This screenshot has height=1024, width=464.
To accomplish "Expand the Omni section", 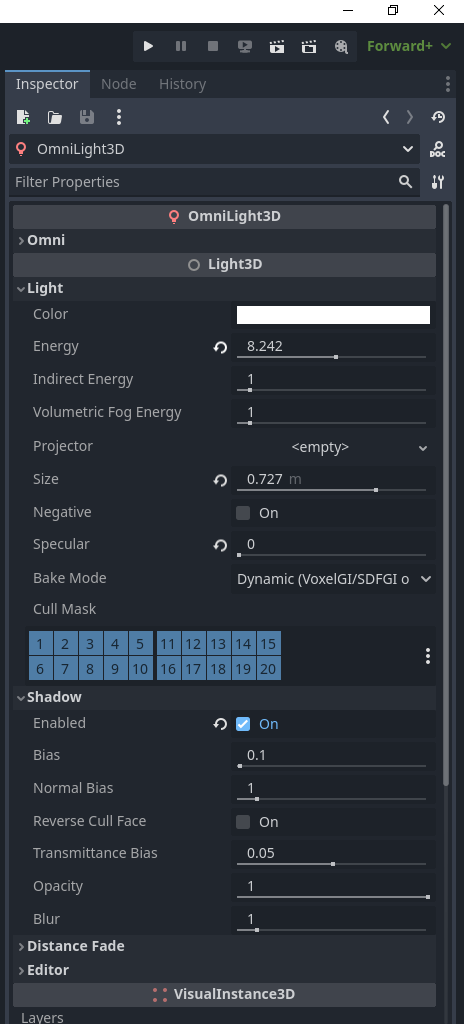I will tap(224, 240).
